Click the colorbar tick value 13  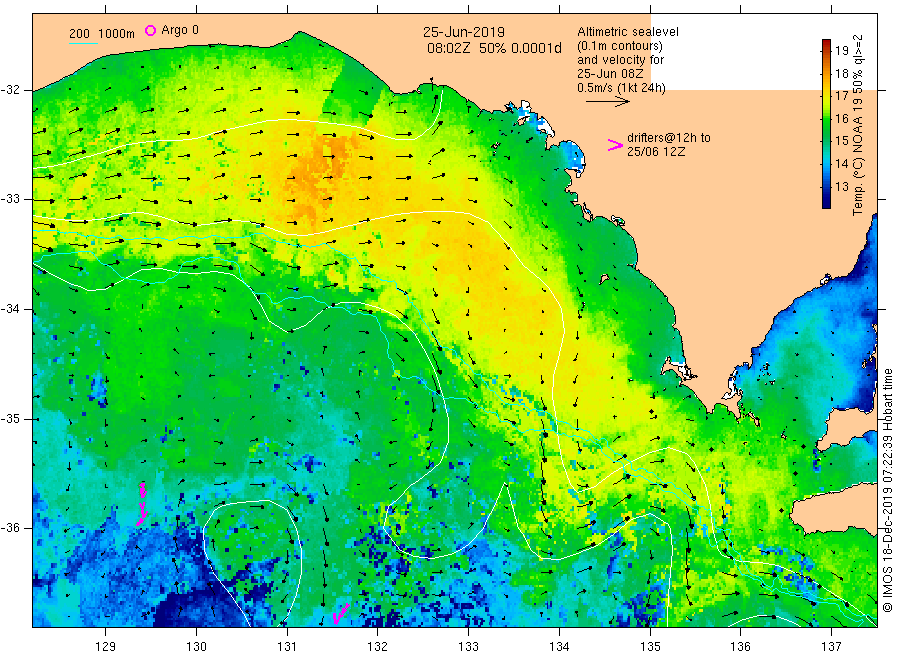click(842, 187)
